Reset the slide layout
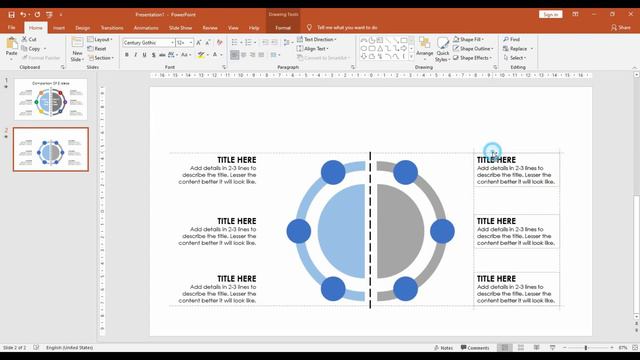 pyautogui.click(x=97, y=49)
